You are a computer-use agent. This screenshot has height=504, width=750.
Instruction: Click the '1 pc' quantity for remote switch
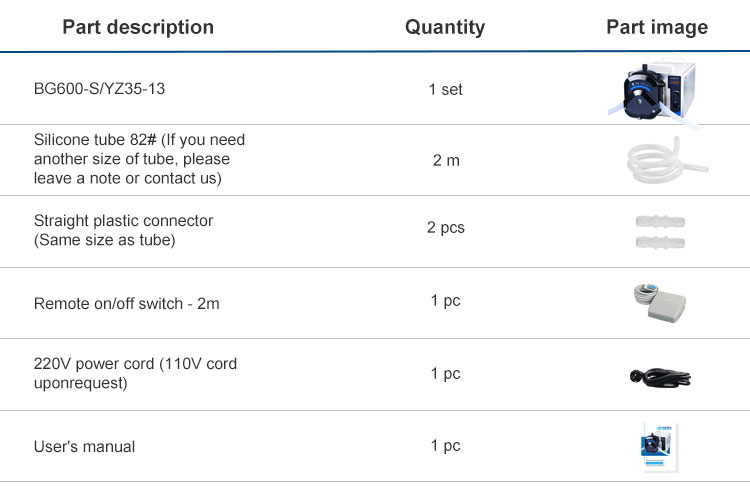pyautogui.click(x=445, y=301)
